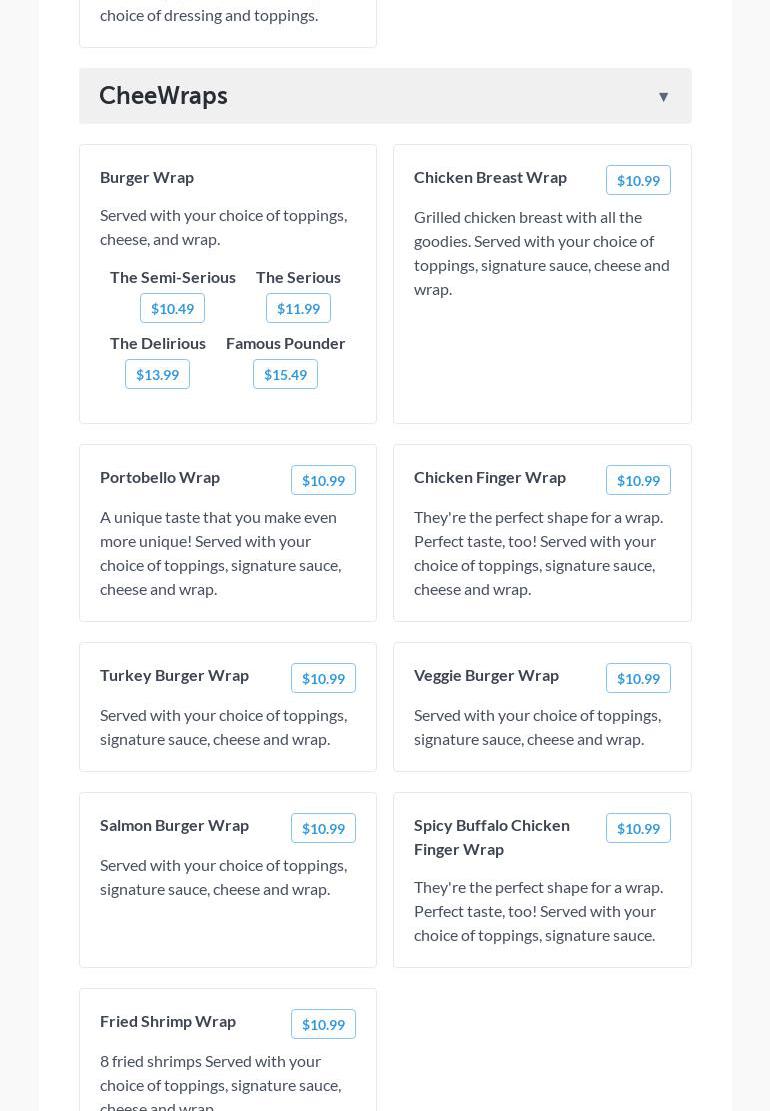Collapse the CheeWraps section arrow
The width and height of the screenshot is (770, 1111).
click(663, 97)
